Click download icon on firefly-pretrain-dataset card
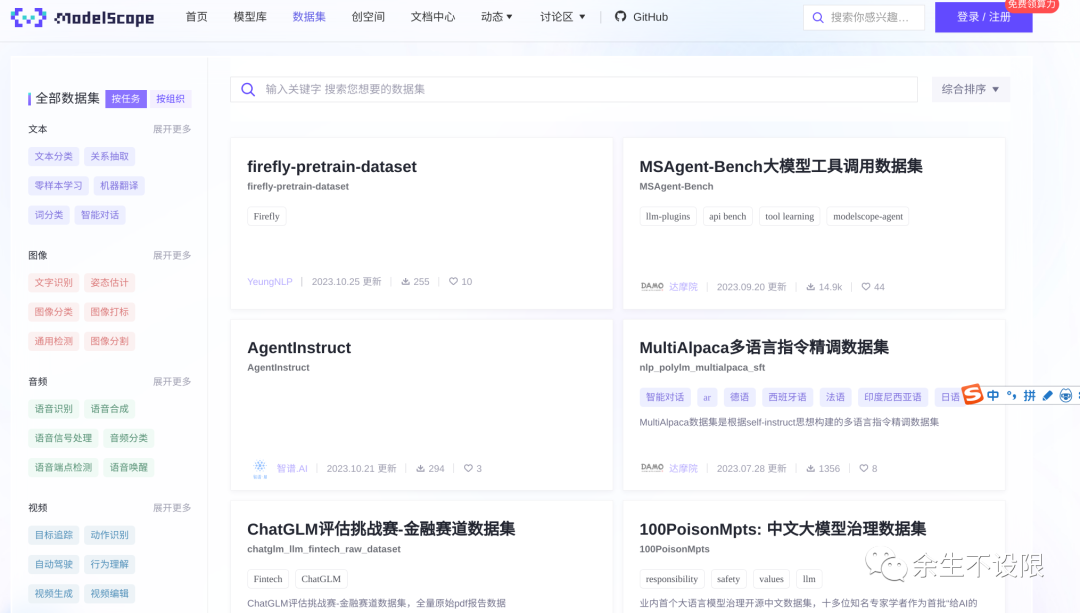Viewport: 1080px width, 613px height. click(406, 281)
